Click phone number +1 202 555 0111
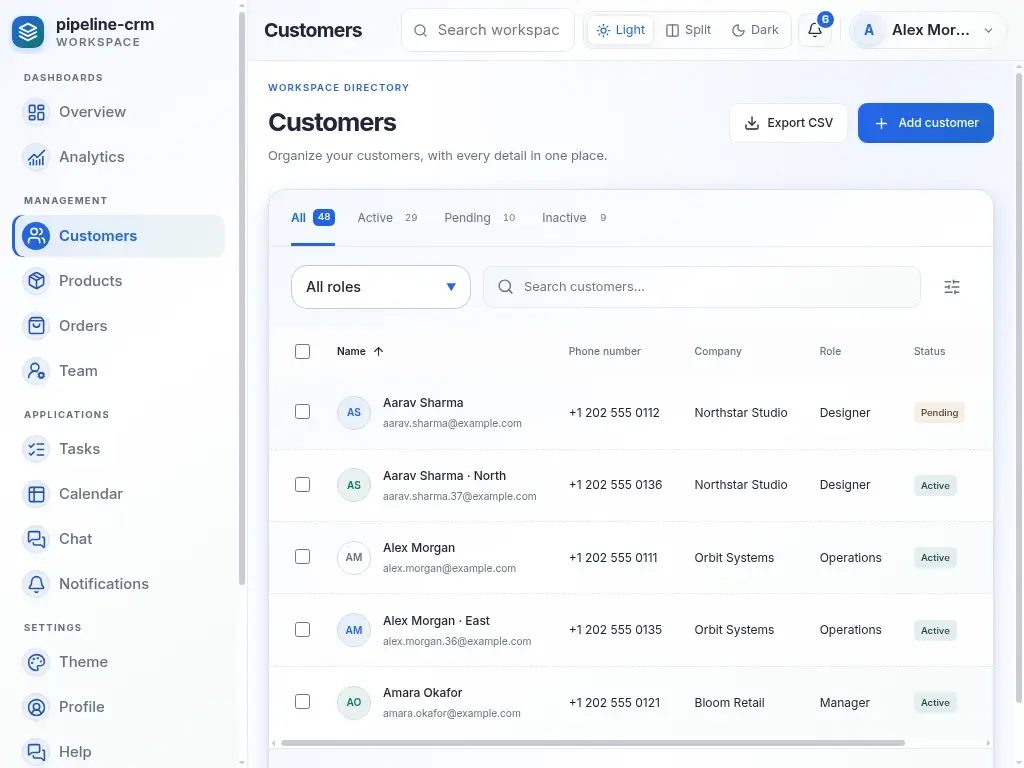 pyautogui.click(x=613, y=558)
